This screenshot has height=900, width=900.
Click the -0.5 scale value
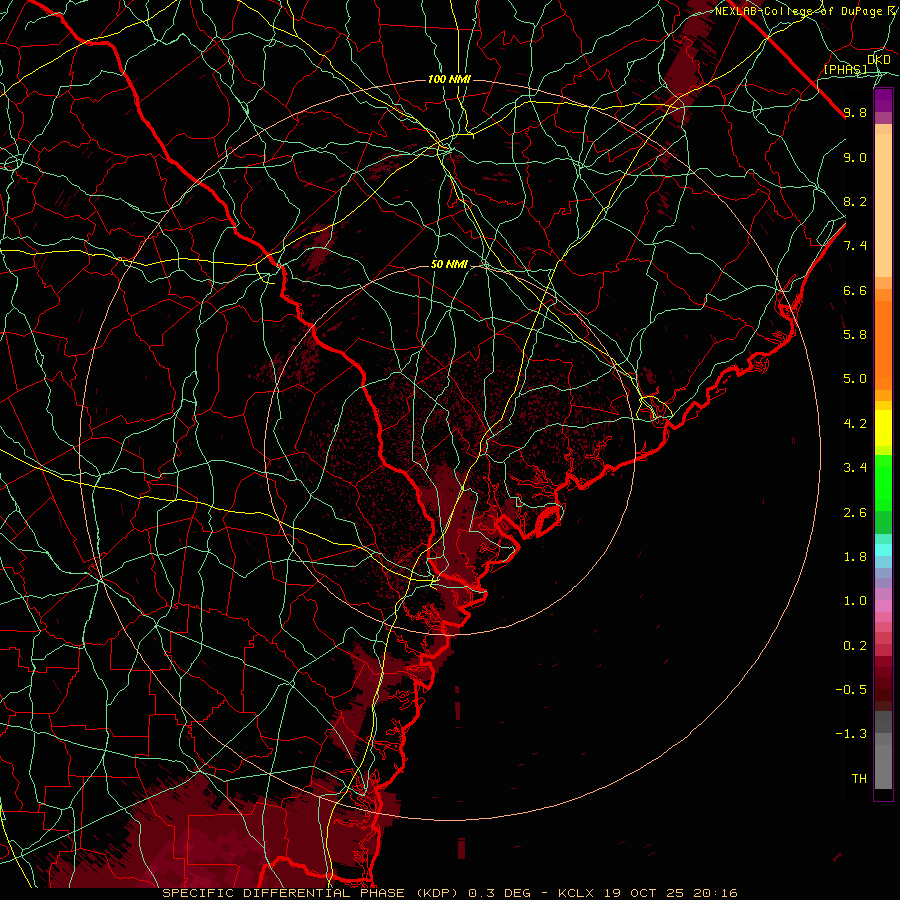point(851,690)
